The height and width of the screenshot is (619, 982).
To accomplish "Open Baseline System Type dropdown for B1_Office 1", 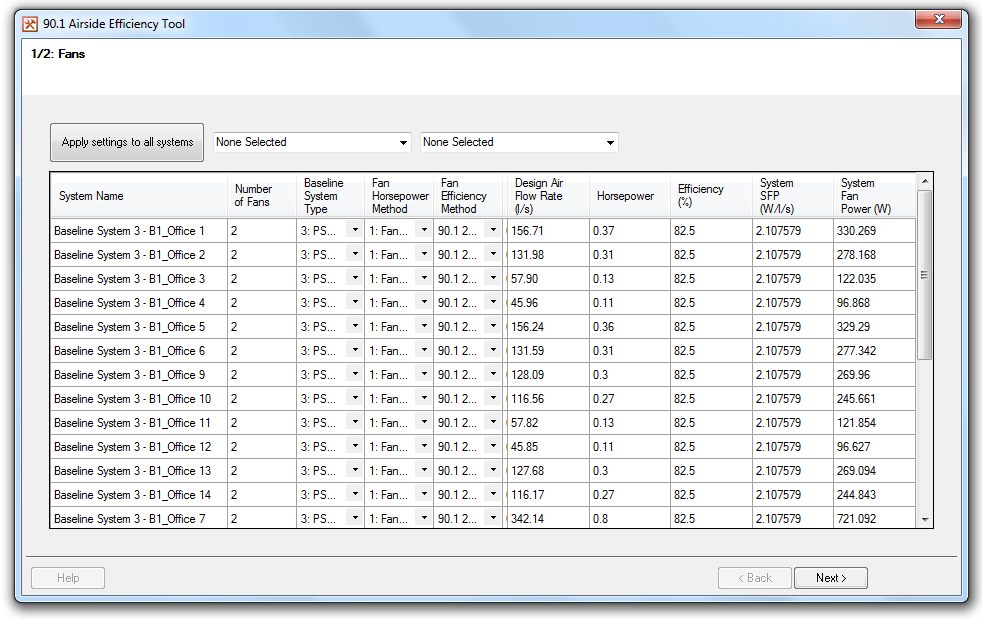I will coord(355,230).
